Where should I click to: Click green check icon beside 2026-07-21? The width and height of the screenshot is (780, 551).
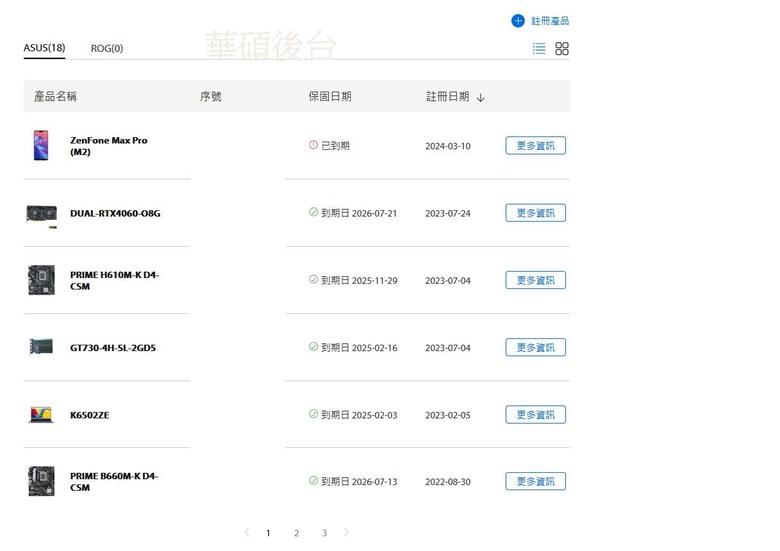(313, 212)
